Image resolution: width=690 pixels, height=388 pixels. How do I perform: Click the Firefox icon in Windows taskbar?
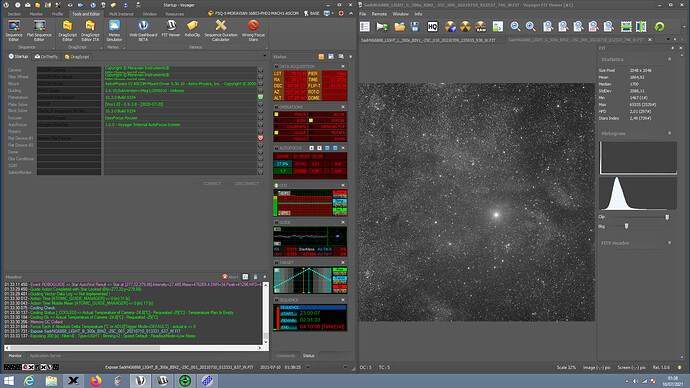95,381
